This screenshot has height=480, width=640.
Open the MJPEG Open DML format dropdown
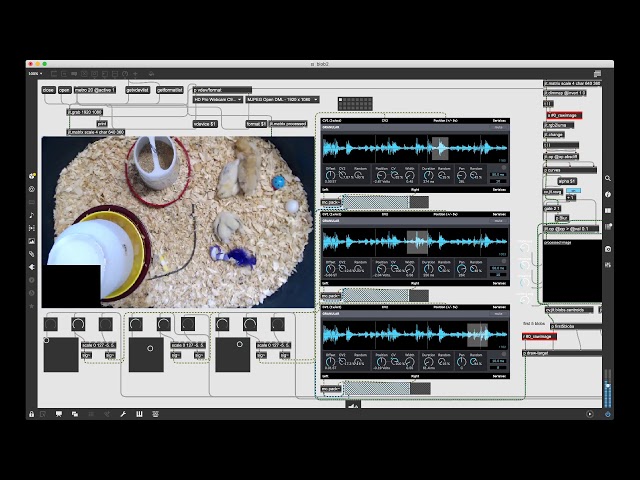282,100
